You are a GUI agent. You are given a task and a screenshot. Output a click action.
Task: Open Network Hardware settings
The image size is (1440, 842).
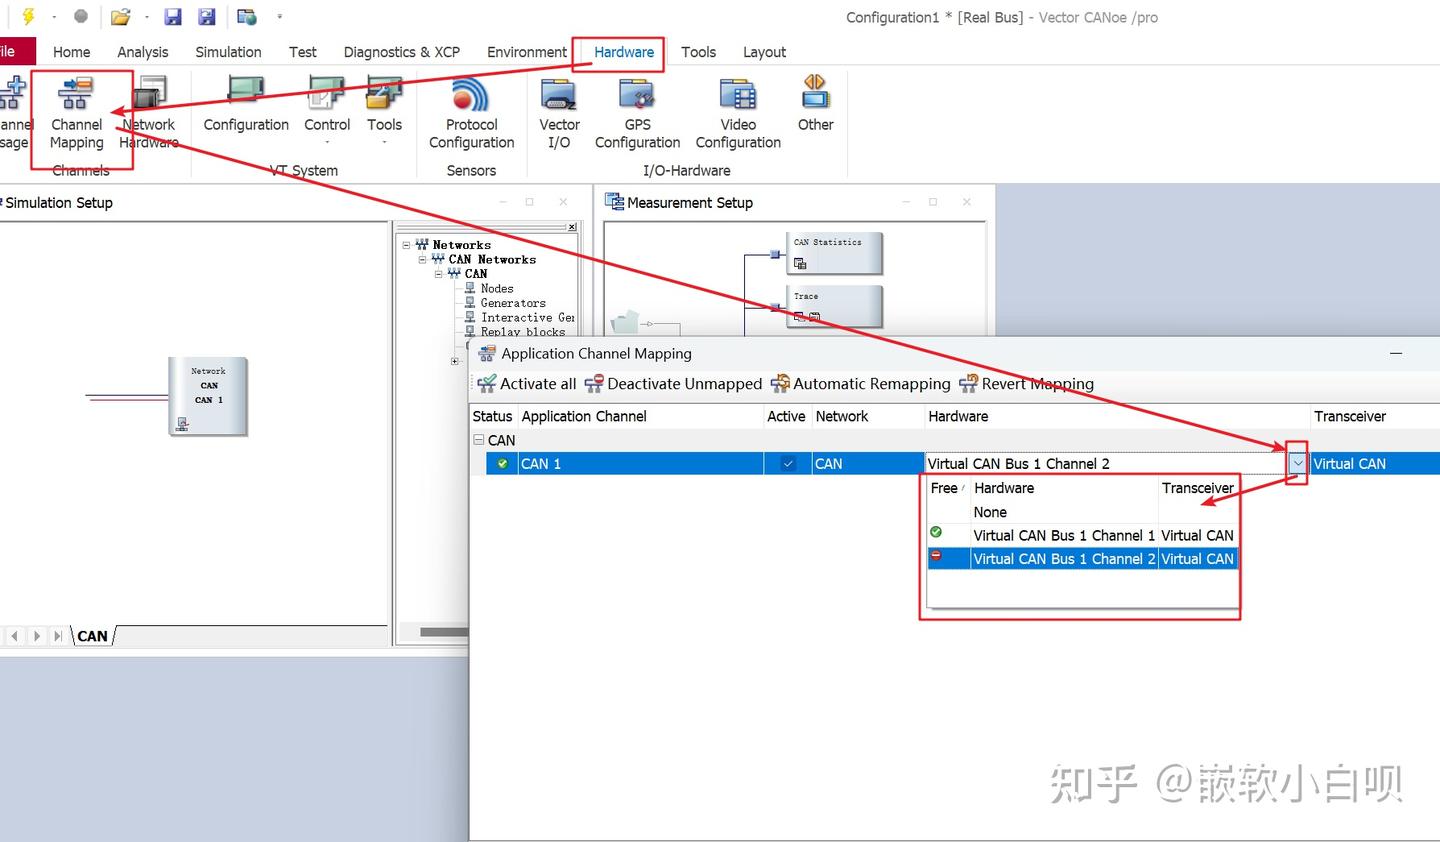pos(149,113)
